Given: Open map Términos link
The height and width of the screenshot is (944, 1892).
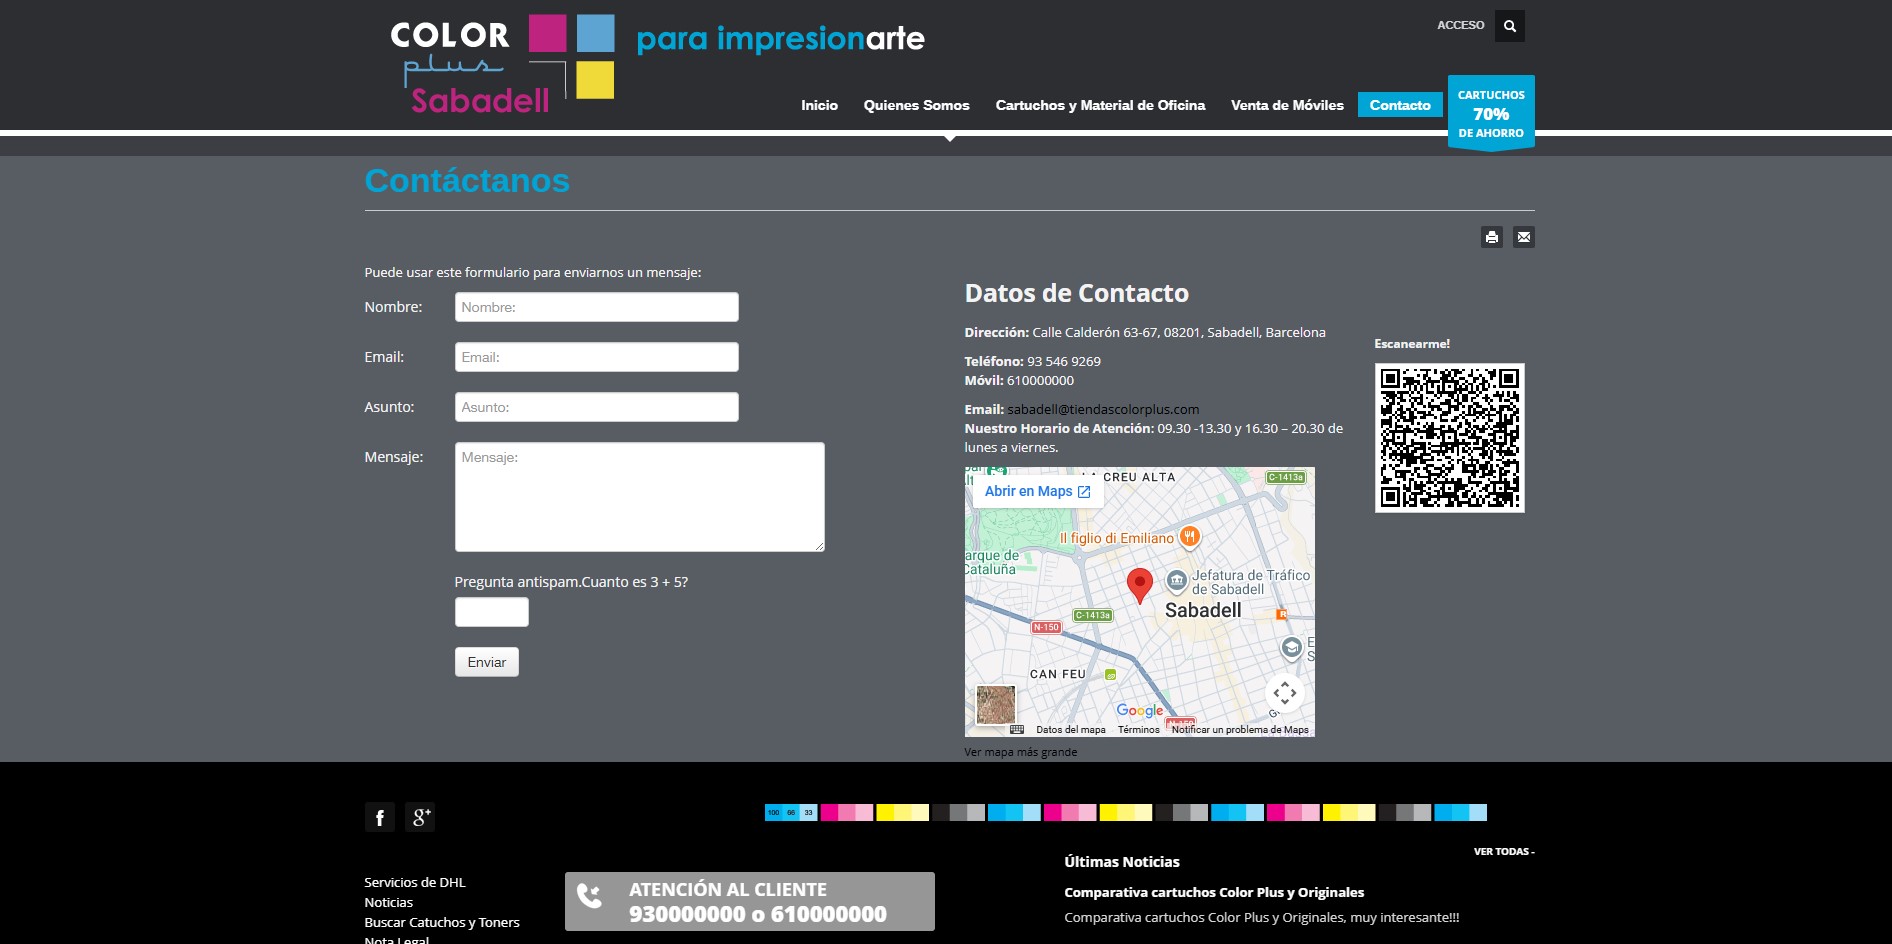Looking at the screenshot, I should point(1138,730).
